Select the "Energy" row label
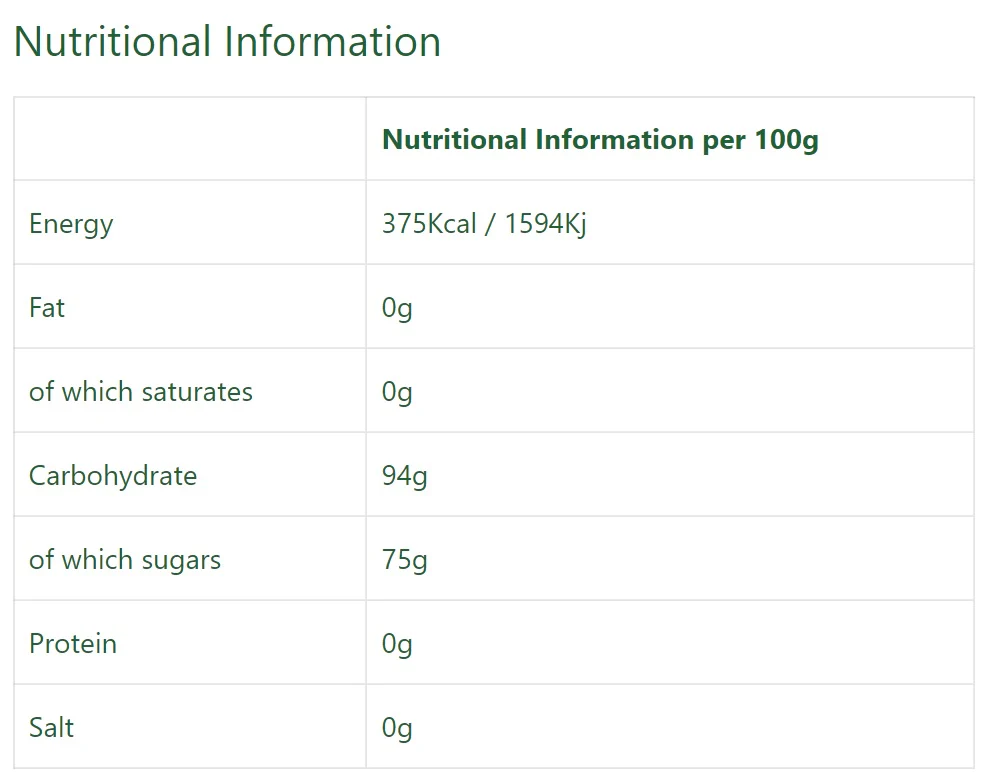This screenshot has width=995, height=779. (71, 224)
